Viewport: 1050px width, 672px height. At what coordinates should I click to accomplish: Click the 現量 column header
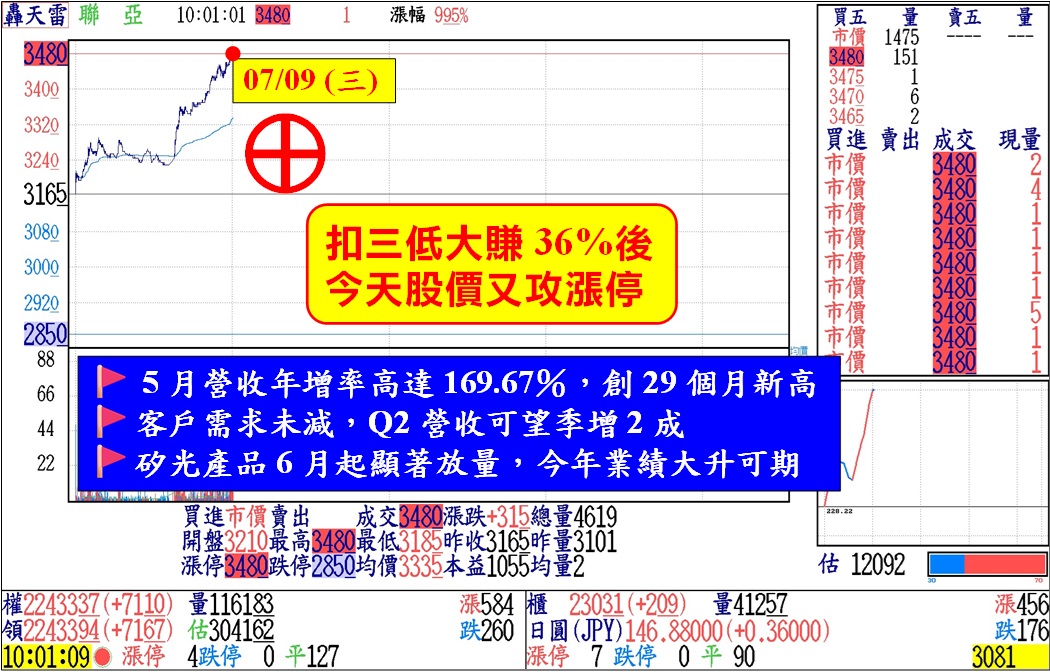[1019, 140]
